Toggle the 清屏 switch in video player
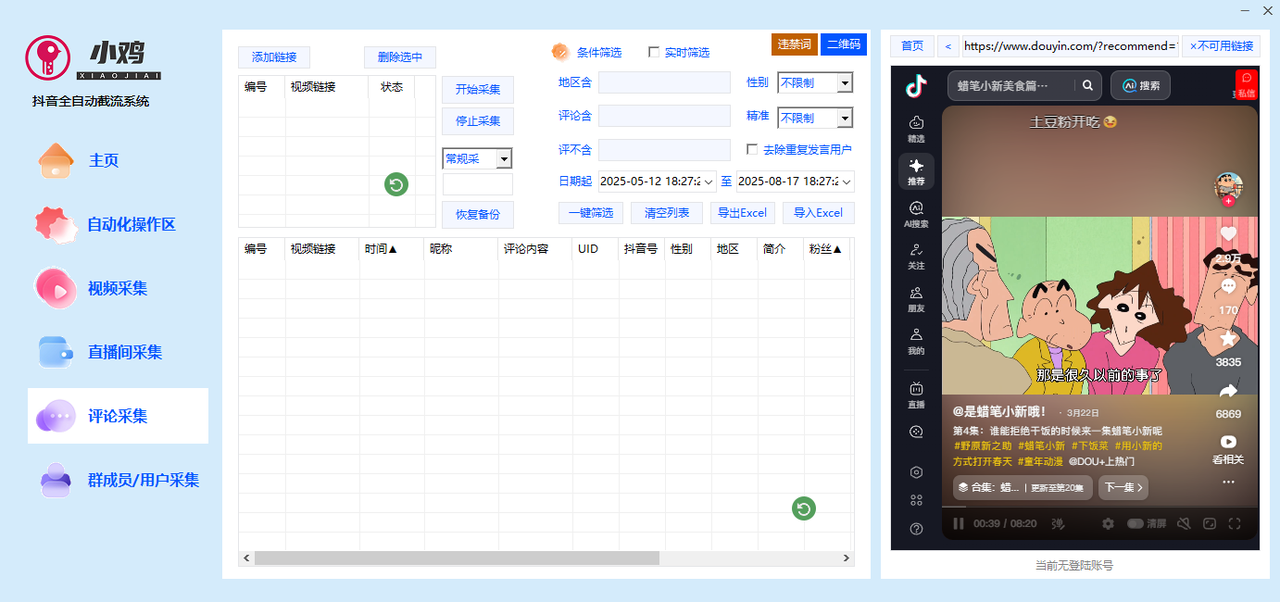 (x=1136, y=523)
